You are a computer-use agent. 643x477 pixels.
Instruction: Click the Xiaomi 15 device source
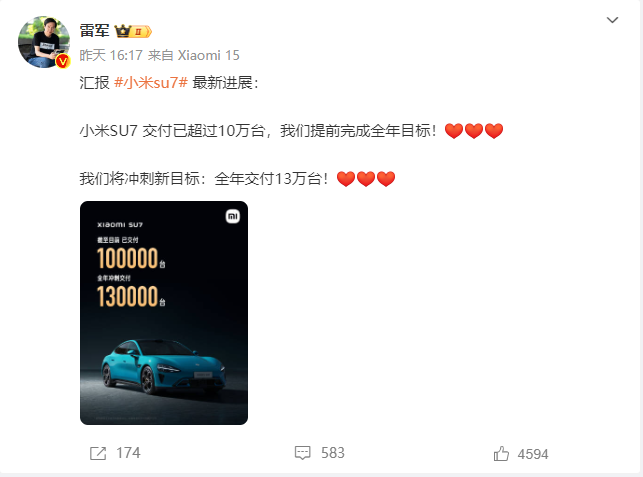(x=208, y=55)
